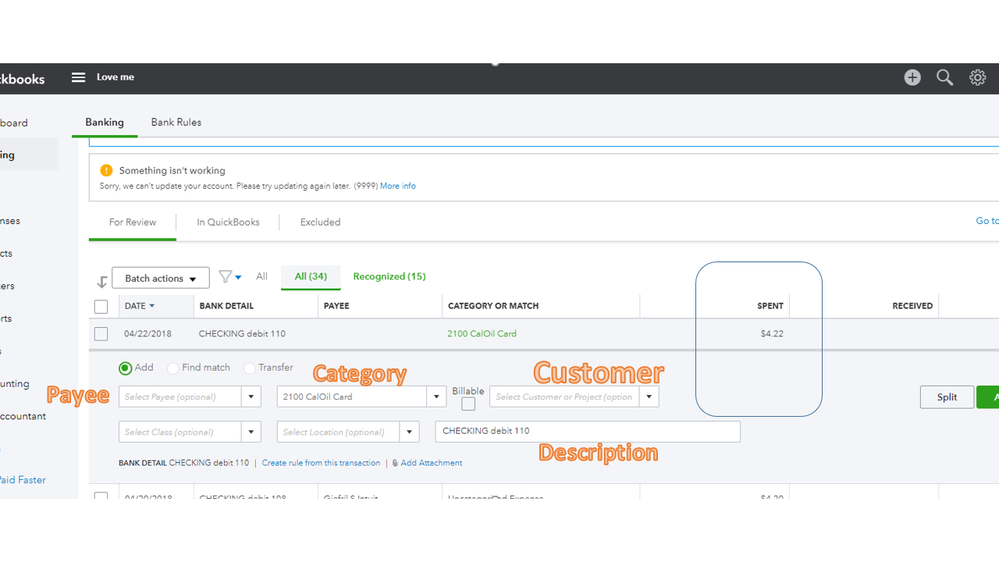
Task: Click the CHECKING debit 110 description field
Action: [587, 431]
